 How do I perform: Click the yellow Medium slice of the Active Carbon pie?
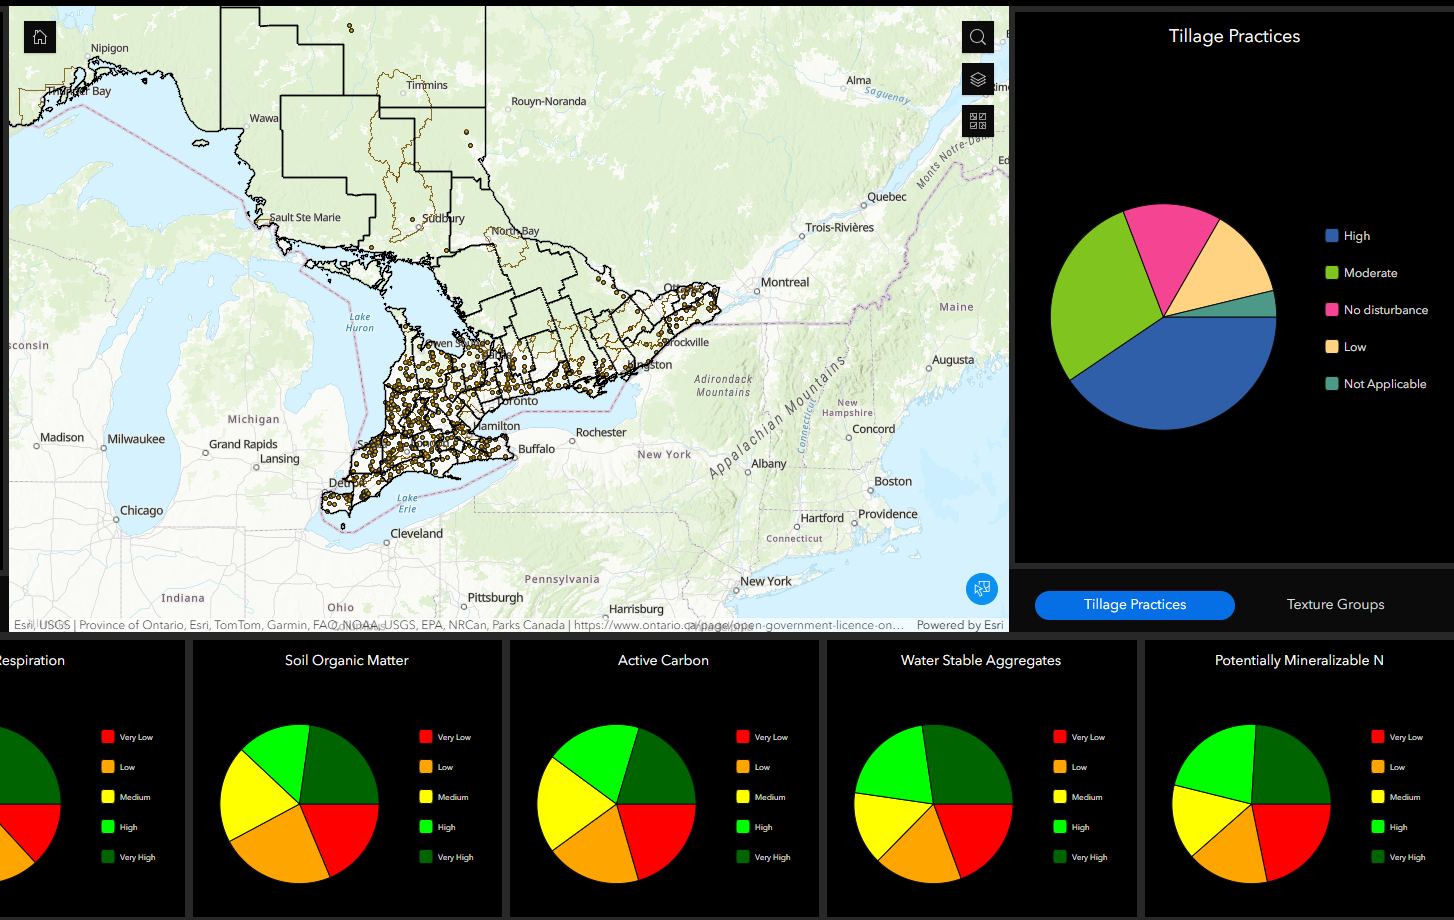570,800
